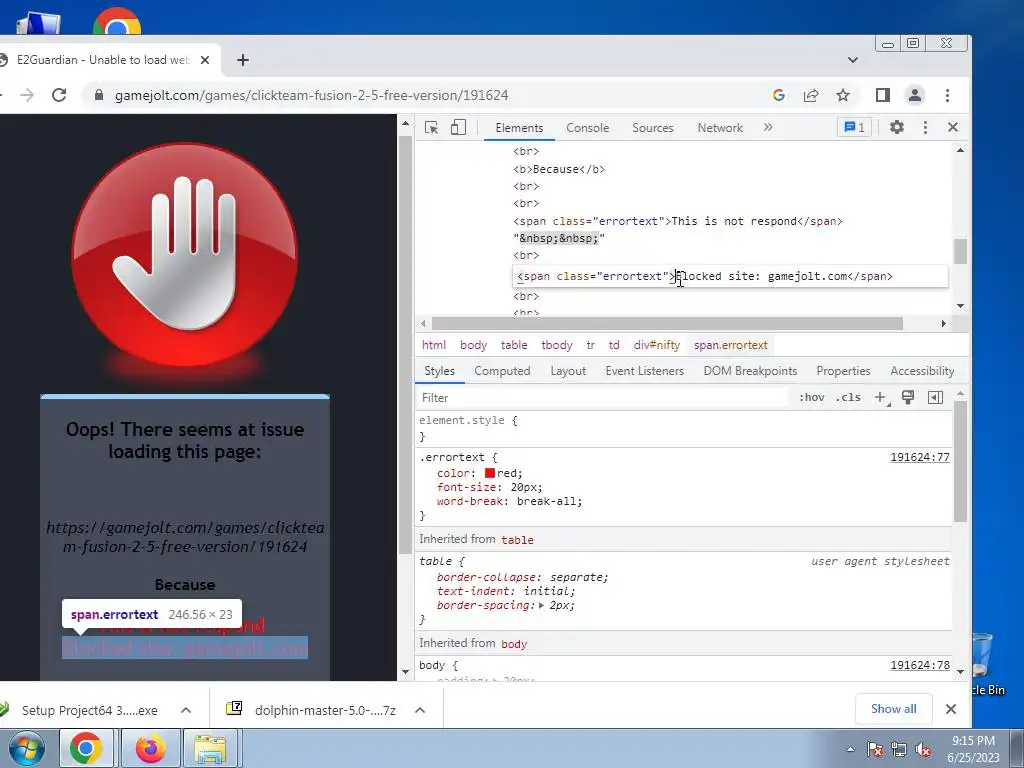Open the Chrome profile avatar

[x=915, y=95]
